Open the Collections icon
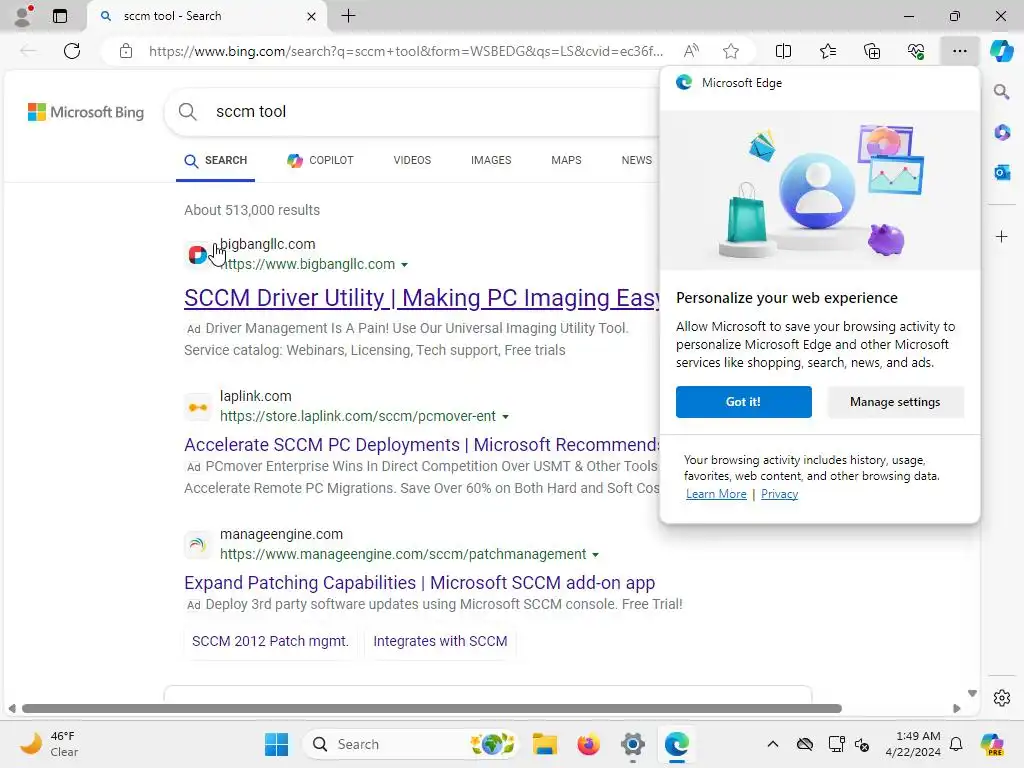 pos(872,51)
